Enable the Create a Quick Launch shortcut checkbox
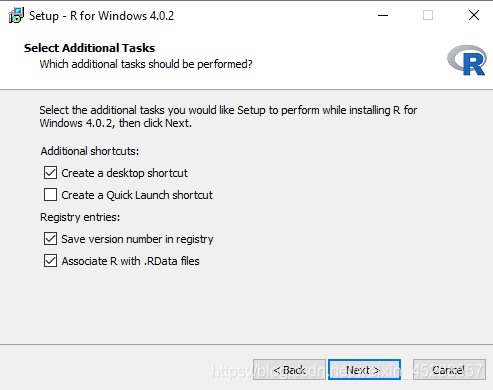Screen dimensions: 493x390 pyautogui.click(x=50, y=195)
